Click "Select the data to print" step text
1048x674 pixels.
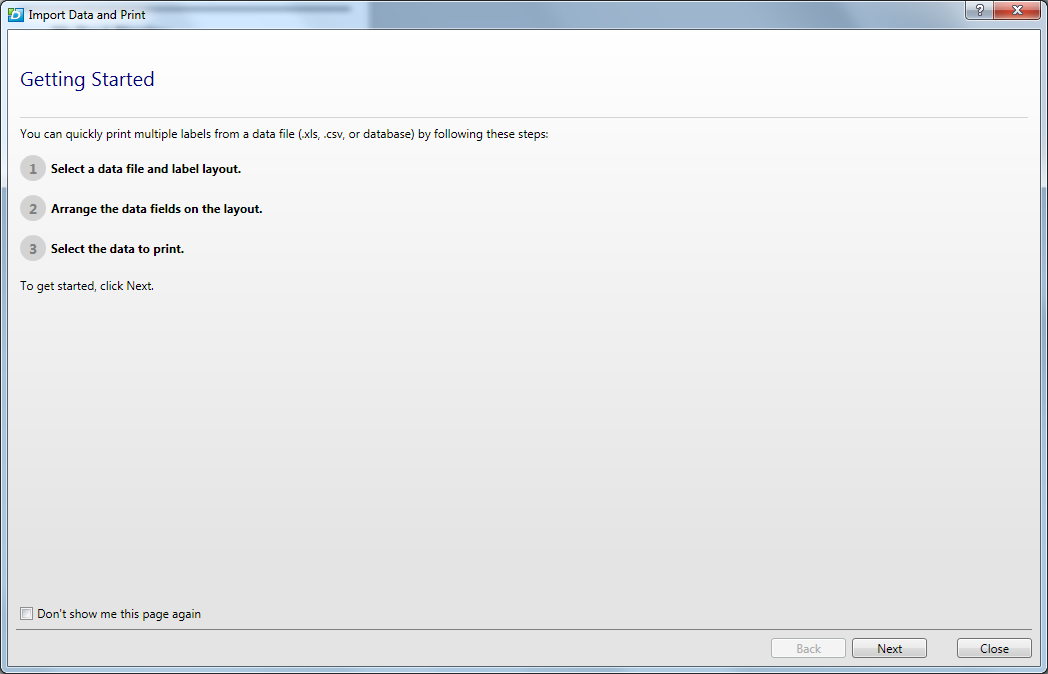pyautogui.click(x=117, y=249)
